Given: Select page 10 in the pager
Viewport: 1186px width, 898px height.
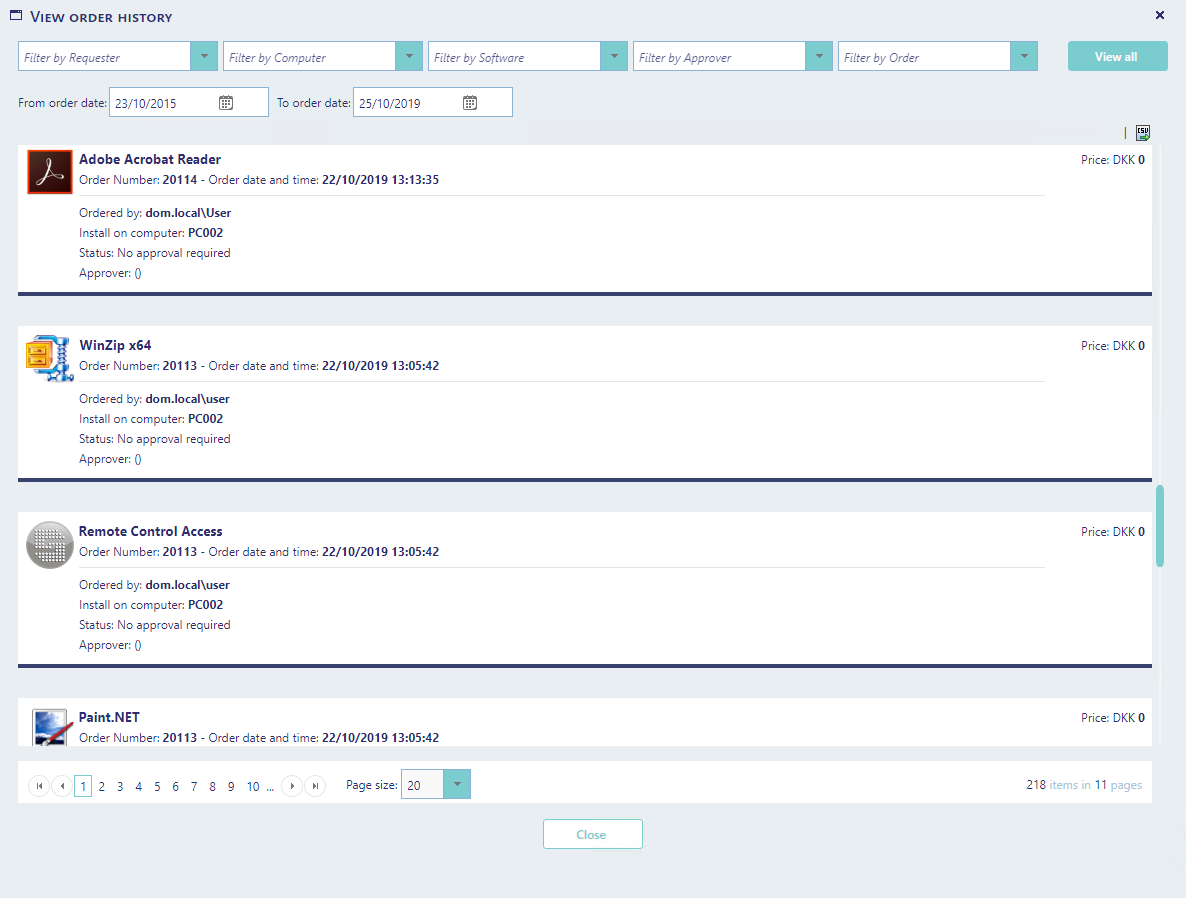Looking at the screenshot, I should (253, 787).
